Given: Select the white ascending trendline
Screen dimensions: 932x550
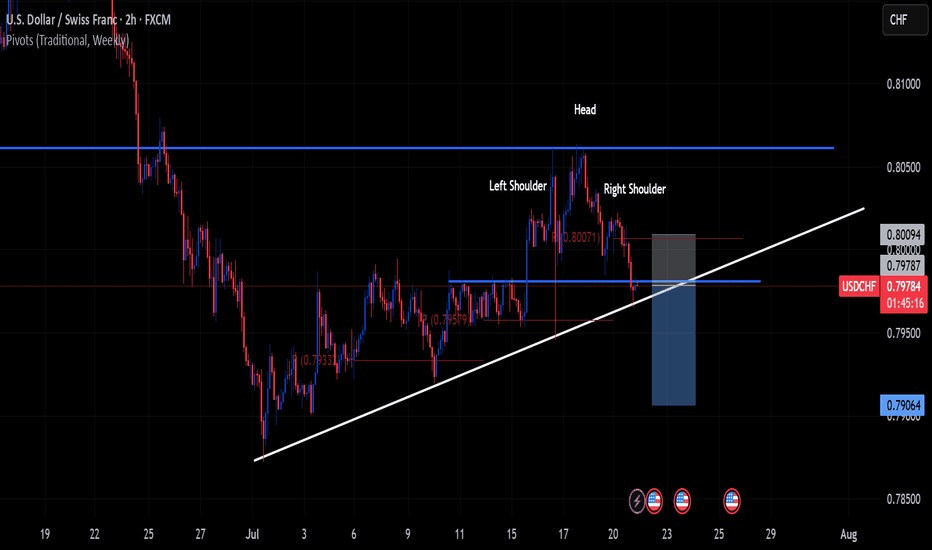Looking at the screenshot, I should (559, 334).
